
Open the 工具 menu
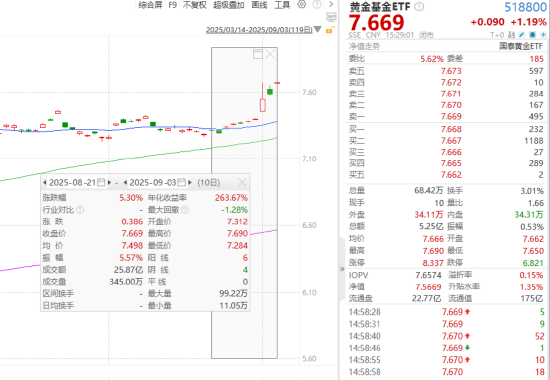pyautogui.click(x=282, y=5)
